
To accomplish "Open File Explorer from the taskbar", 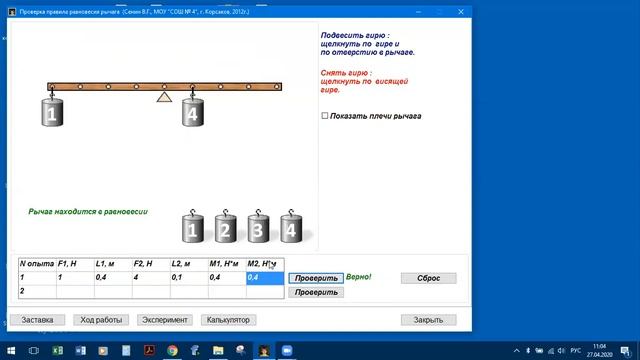I will point(218,351).
